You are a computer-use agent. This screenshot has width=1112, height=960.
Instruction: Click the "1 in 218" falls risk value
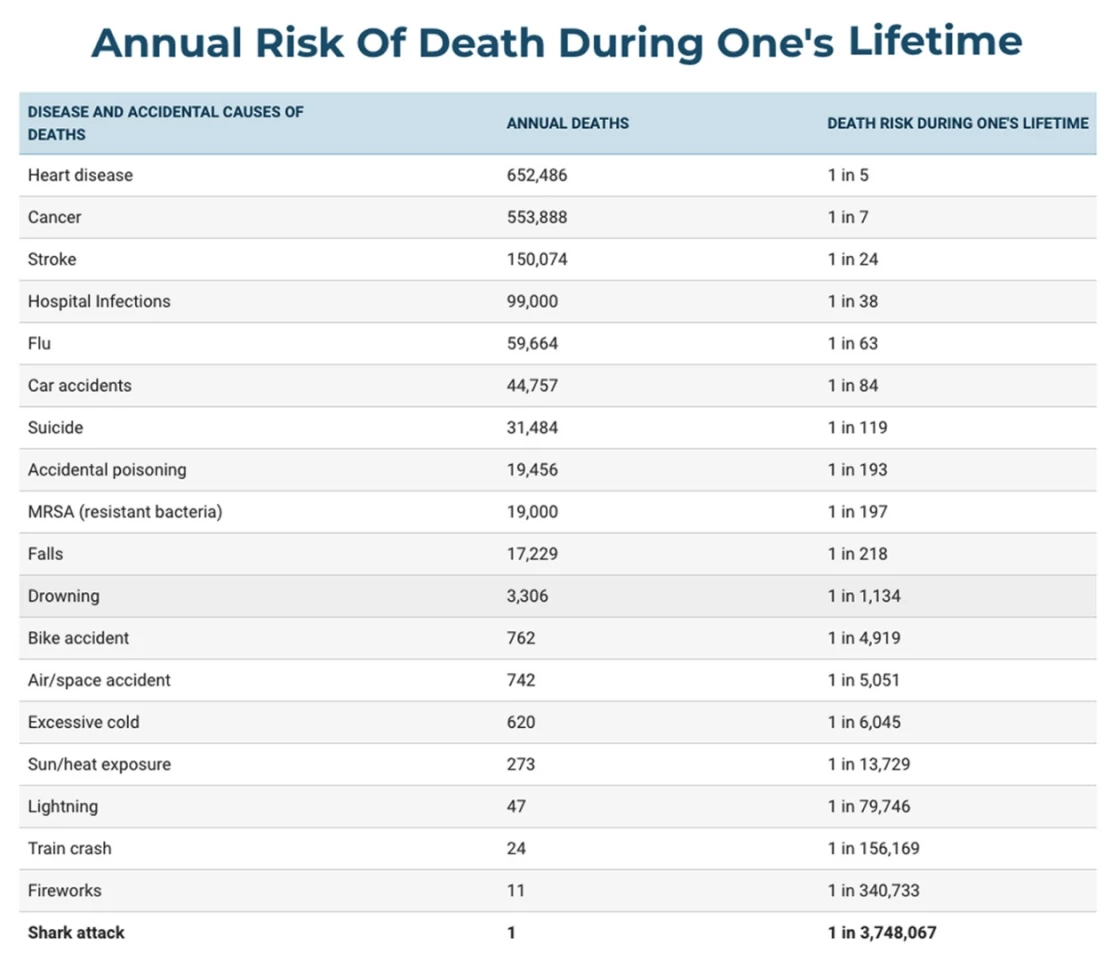(x=857, y=553)
